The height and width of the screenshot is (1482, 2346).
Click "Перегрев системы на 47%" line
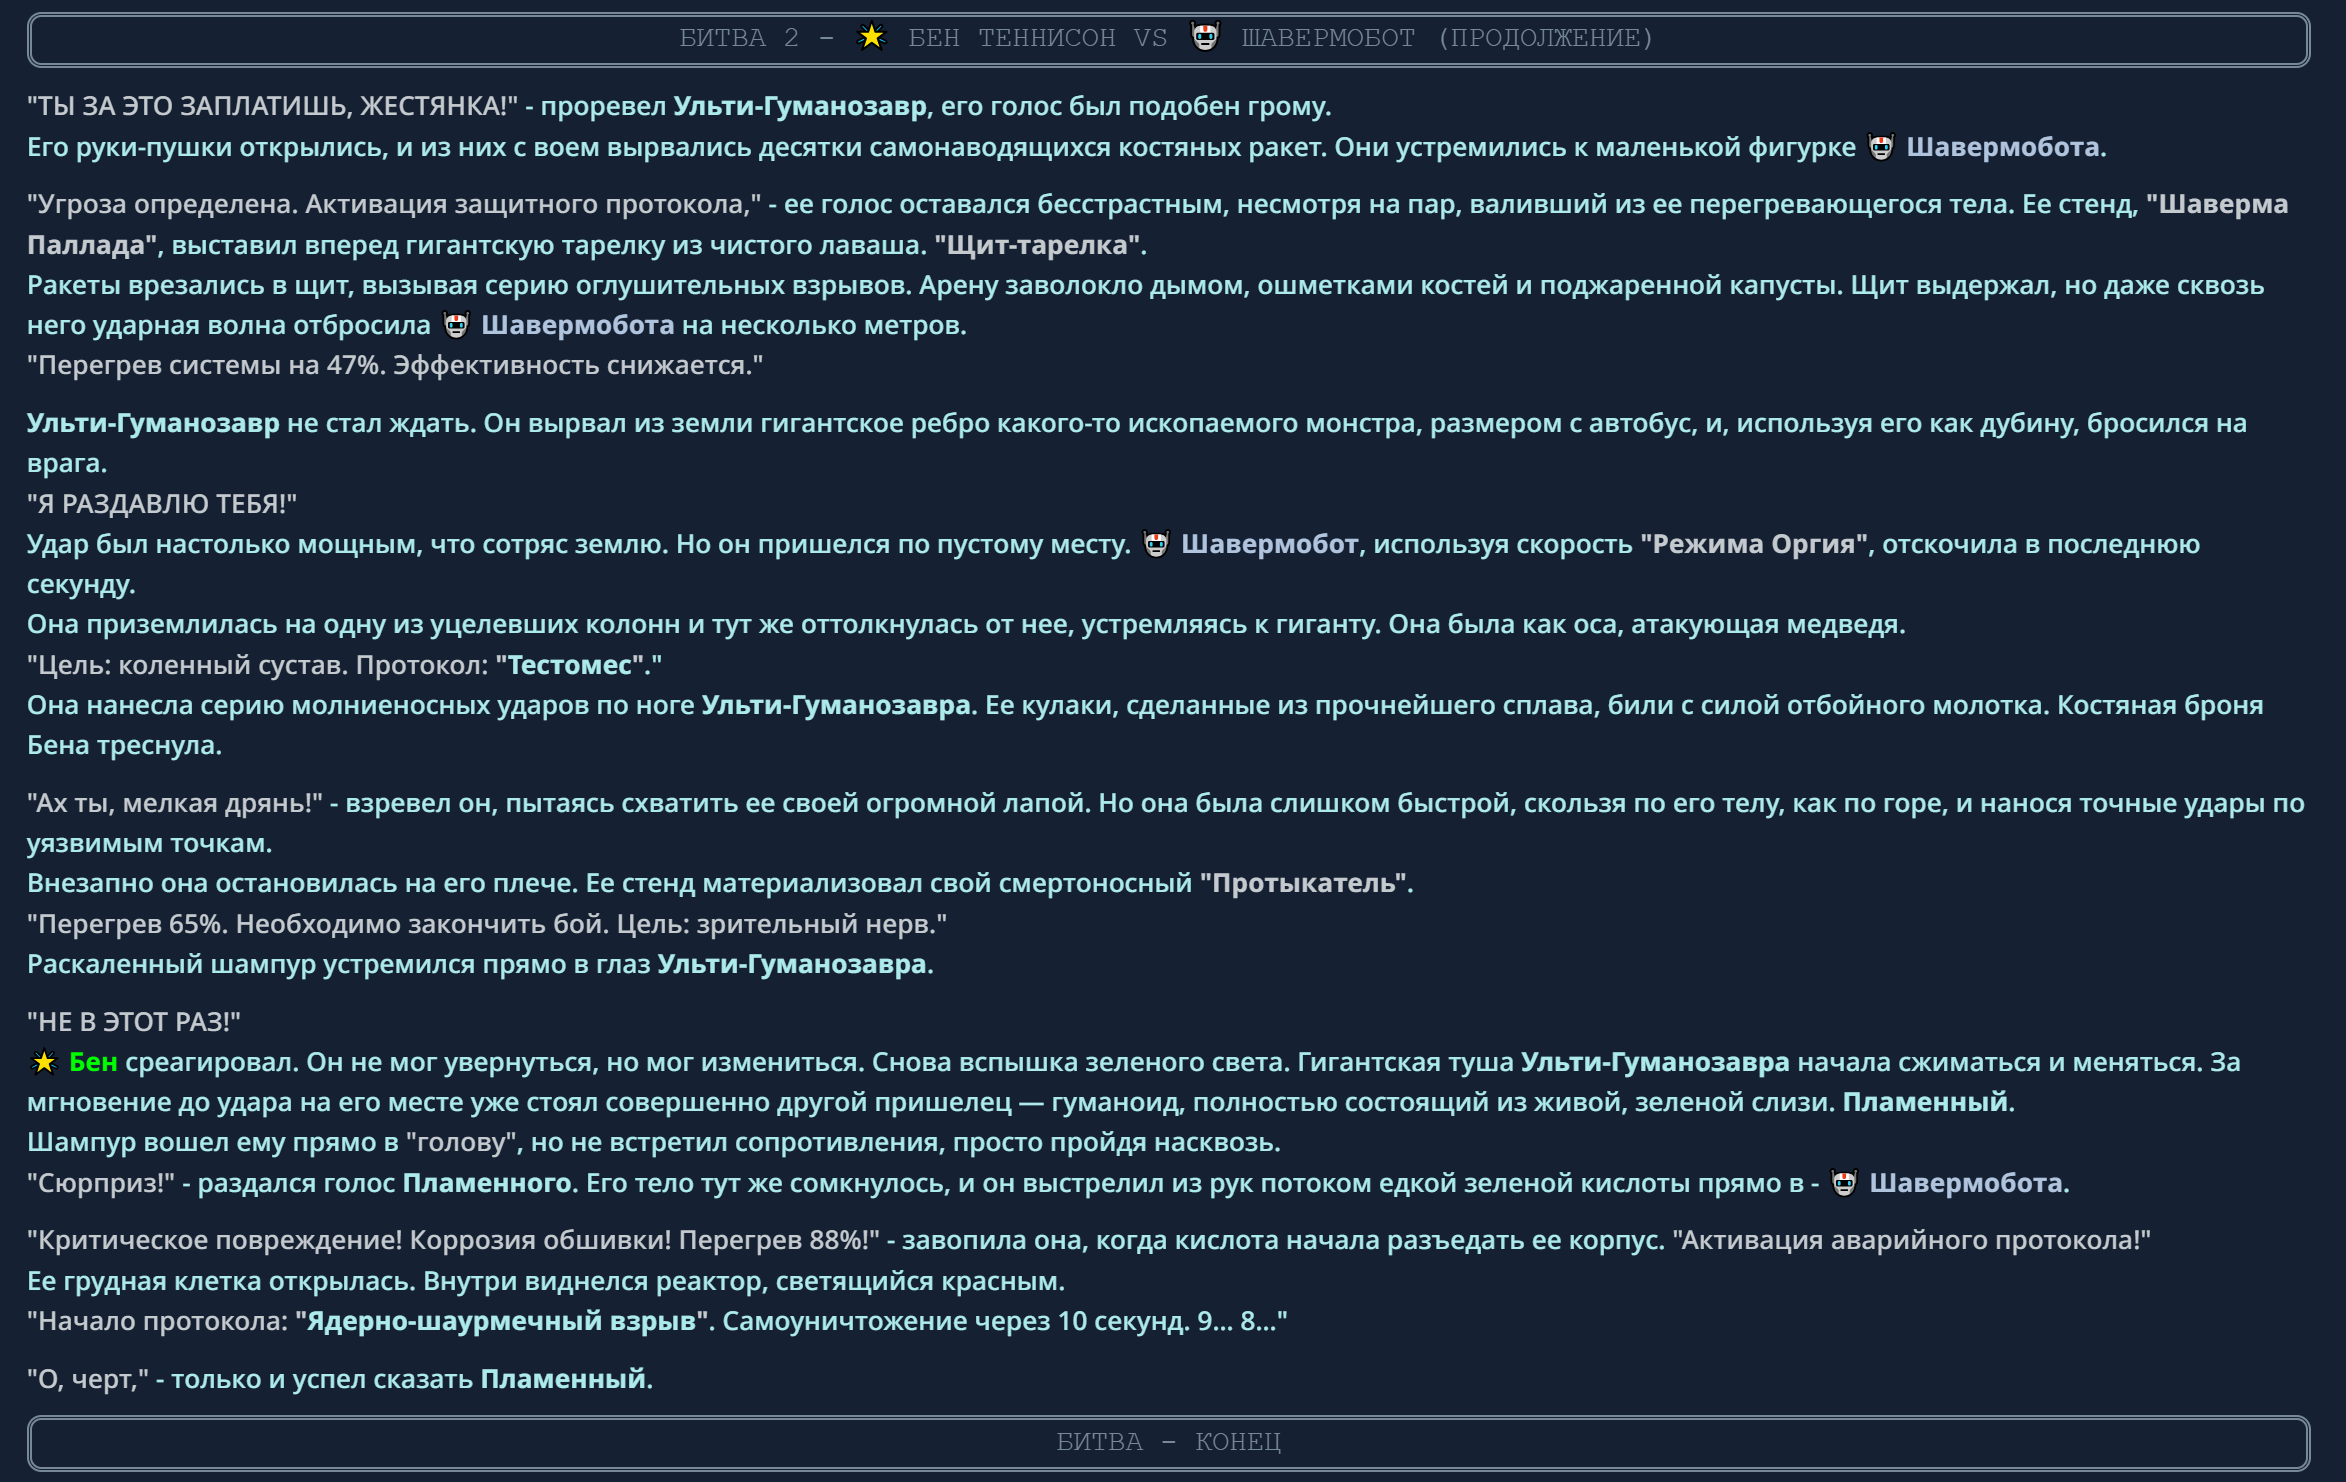tap(395, 365)
